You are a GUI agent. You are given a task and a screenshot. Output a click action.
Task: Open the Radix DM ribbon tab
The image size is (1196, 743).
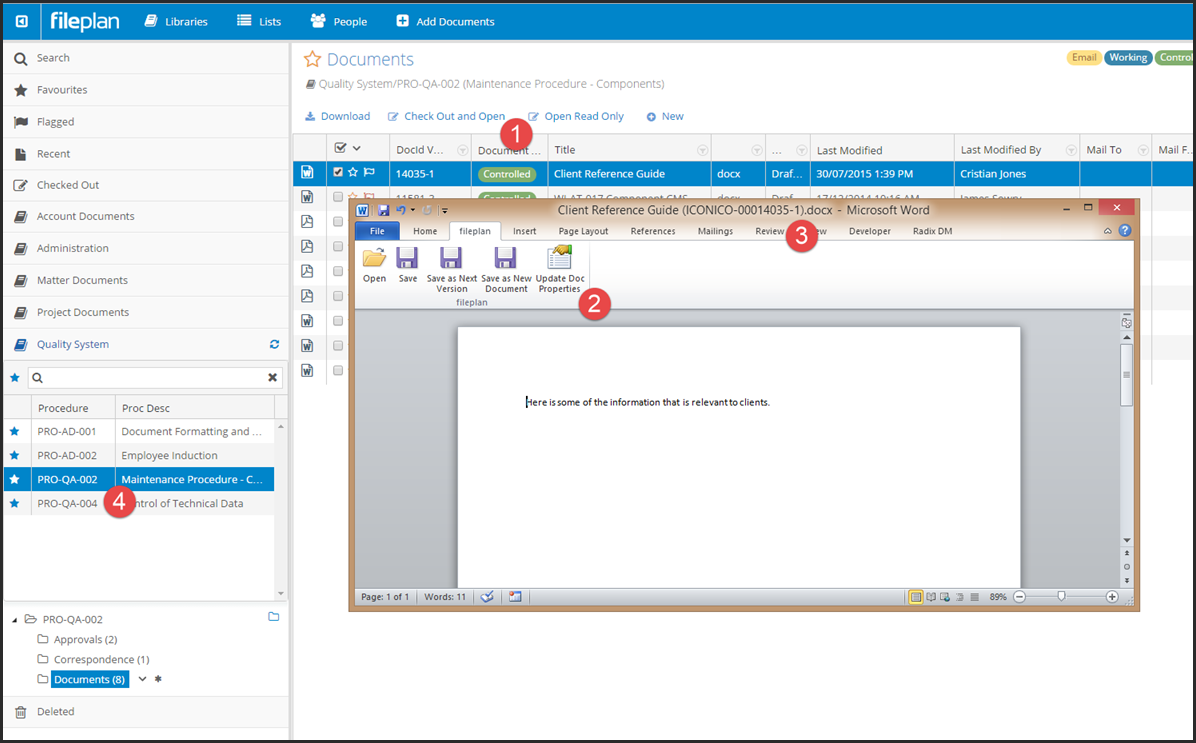(x=932, y=231)
